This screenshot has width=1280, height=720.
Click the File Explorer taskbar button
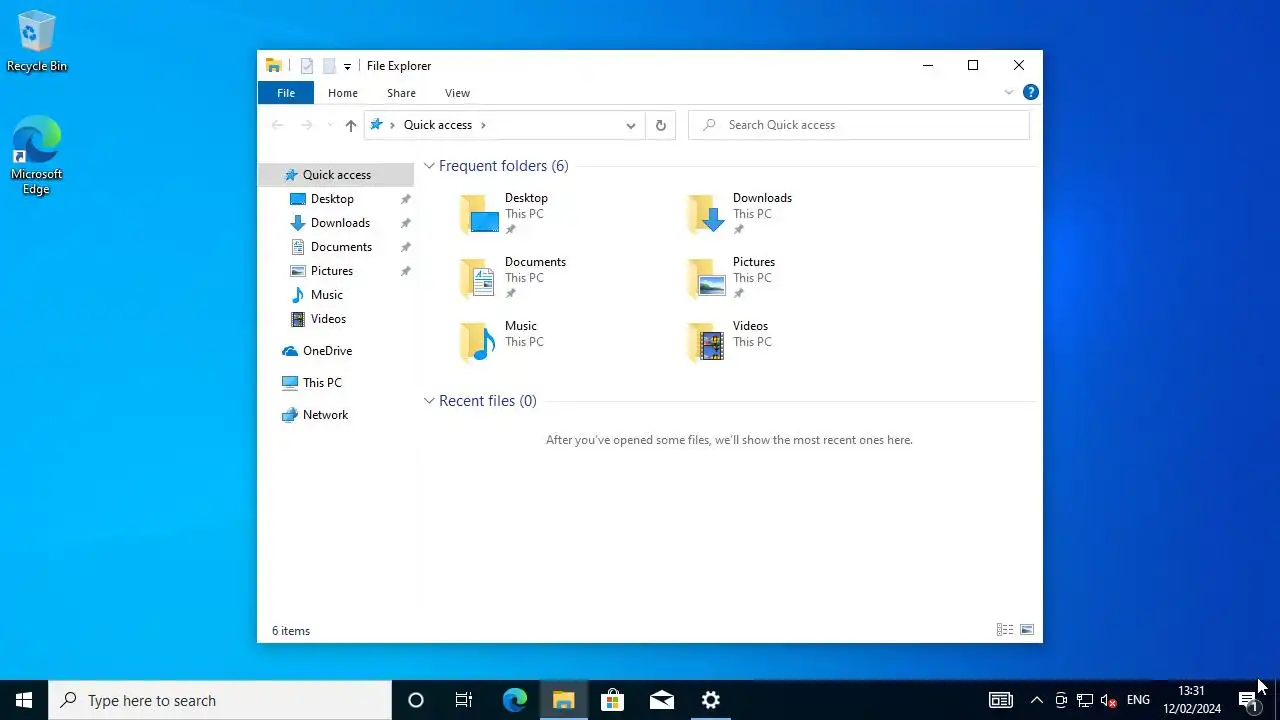pos(563,700)
